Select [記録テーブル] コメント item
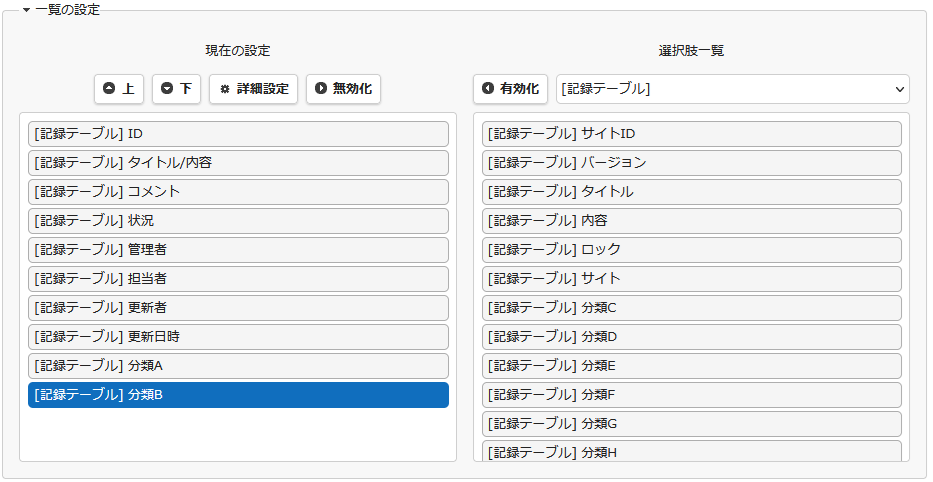 coord(238,192)
